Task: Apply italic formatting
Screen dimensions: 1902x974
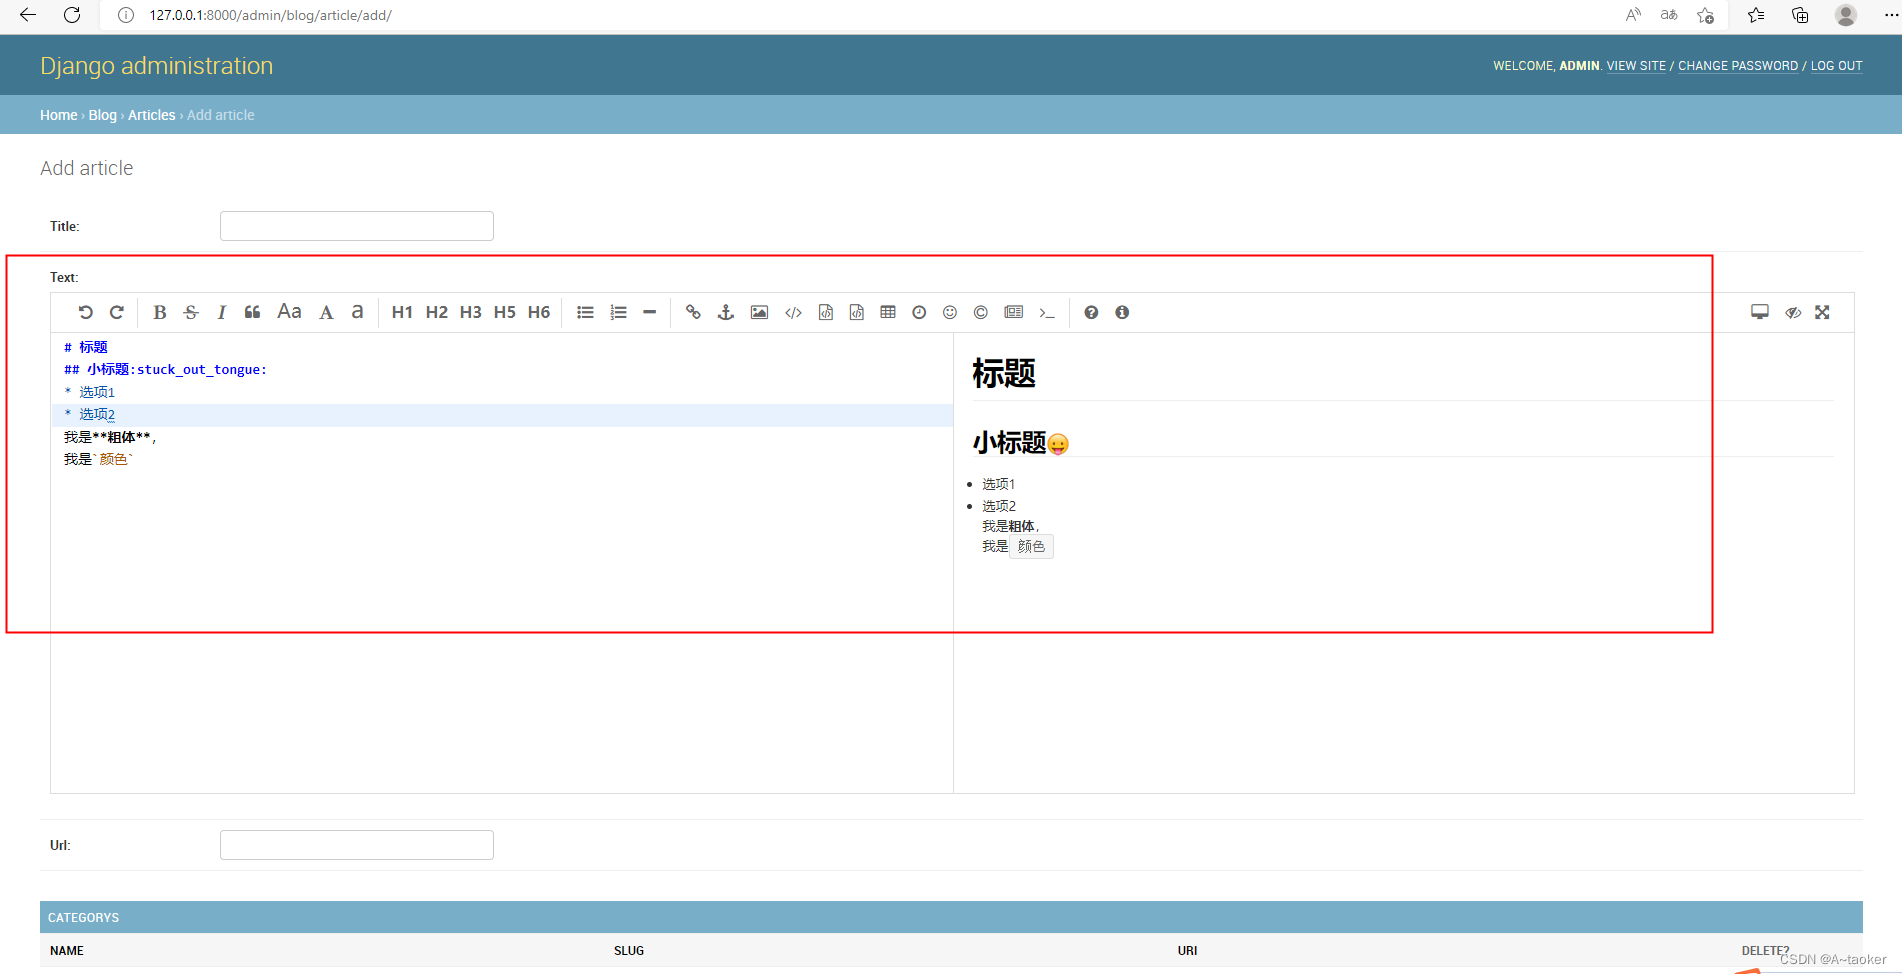Action: pos(222,312)
